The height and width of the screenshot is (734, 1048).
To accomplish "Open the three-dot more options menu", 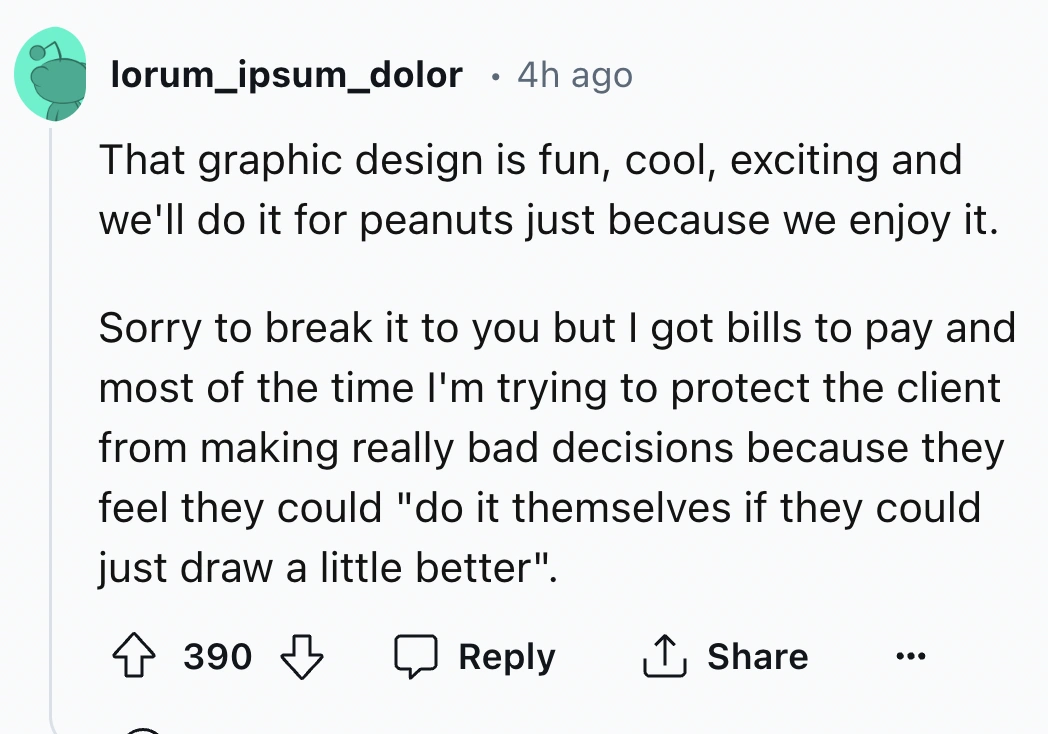I will [x=910, y=656].
